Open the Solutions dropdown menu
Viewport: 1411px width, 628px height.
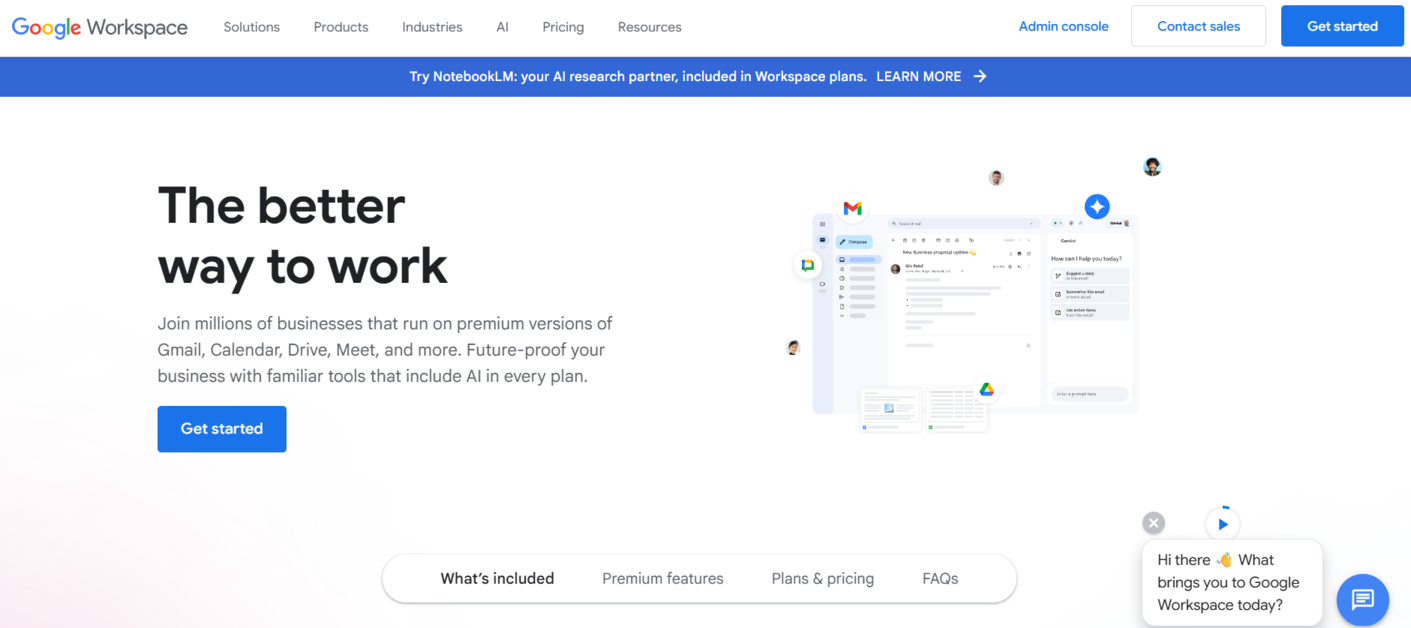(251, 27)
